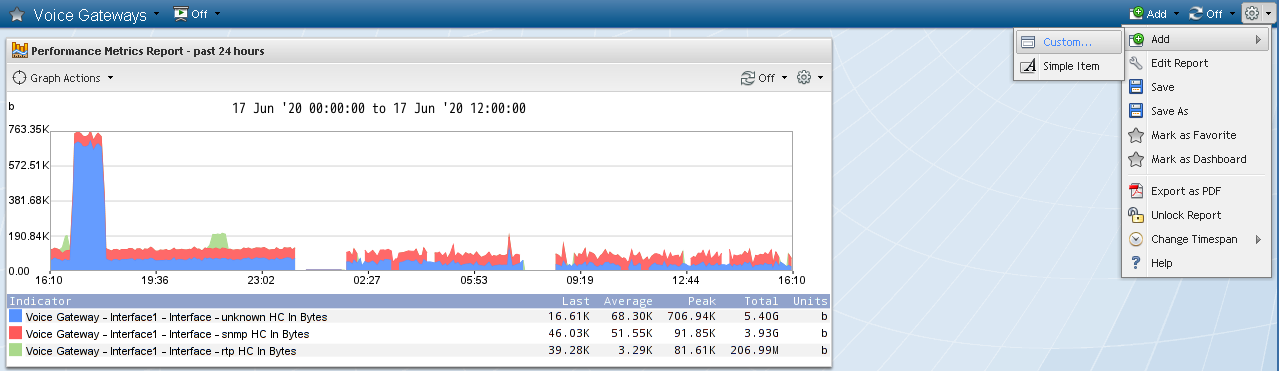Screen dimensions: 1279x371
Task: Open the unknown HC In Bytes indicator link
Action: click(177, 317)
